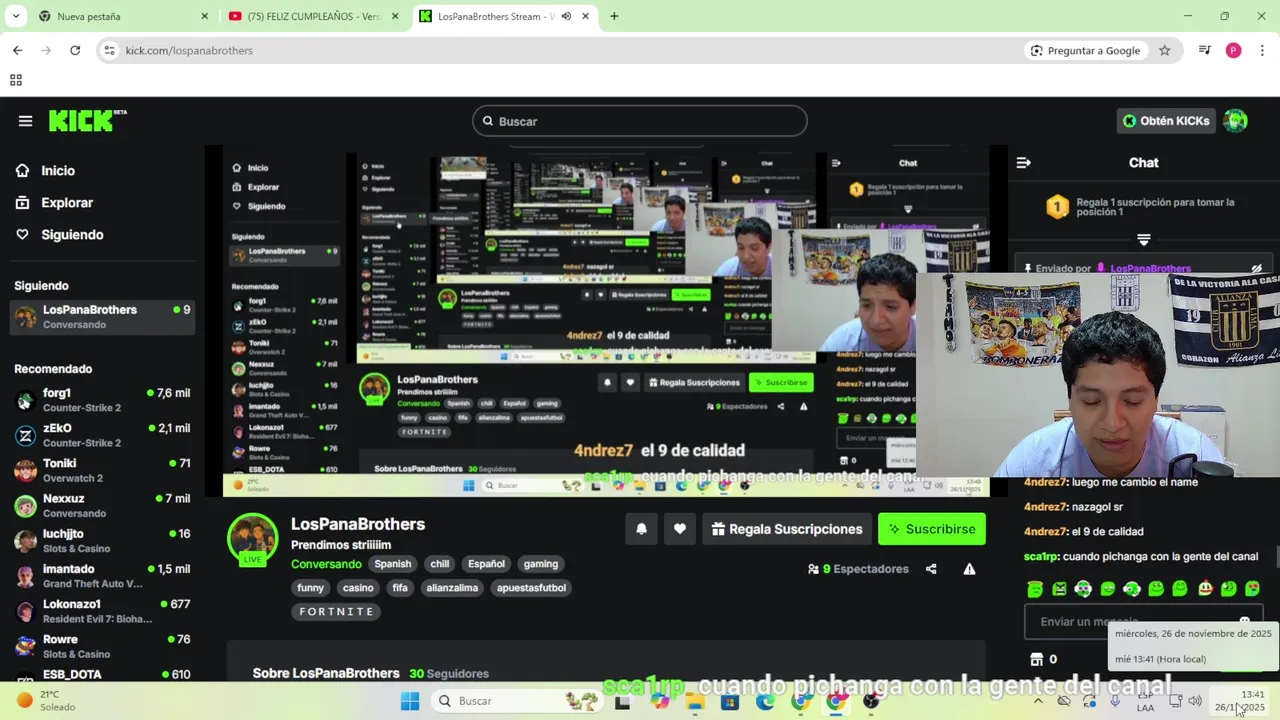Select the Spanish tag
The height and width of the screenshot is (720, 1280).
point(393,564)
